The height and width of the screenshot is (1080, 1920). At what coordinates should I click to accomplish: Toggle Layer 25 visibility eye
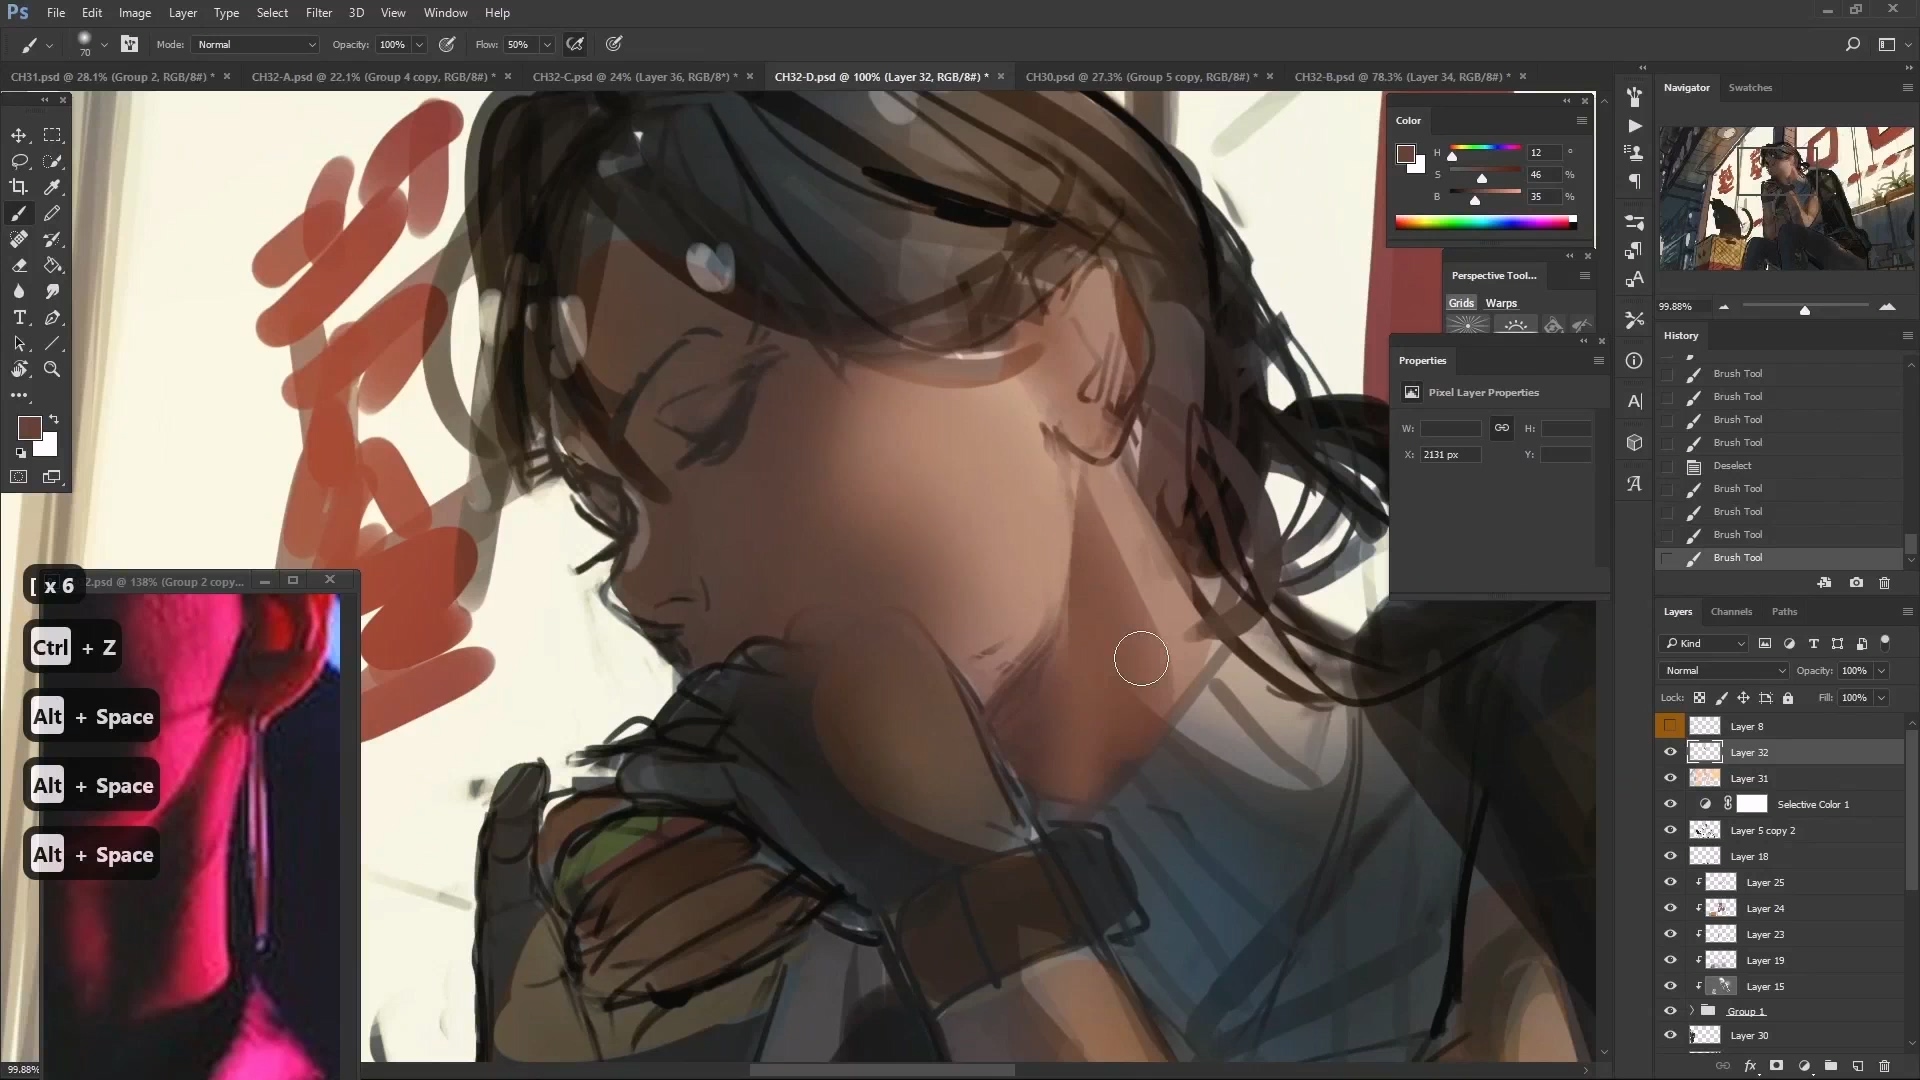tap(1670, 882)
